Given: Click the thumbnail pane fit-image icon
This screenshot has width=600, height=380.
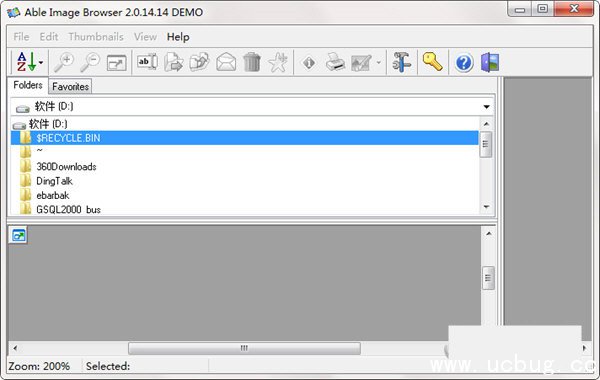Looking at the screenshot, I should 19,235.
